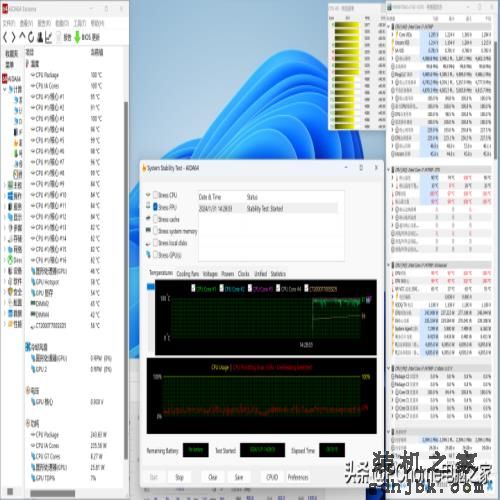Go back with AIDA64 toolbar back arrow
The width and height of the screenshot is (500, 500).
pyautogui.click(x=6, y=37)
